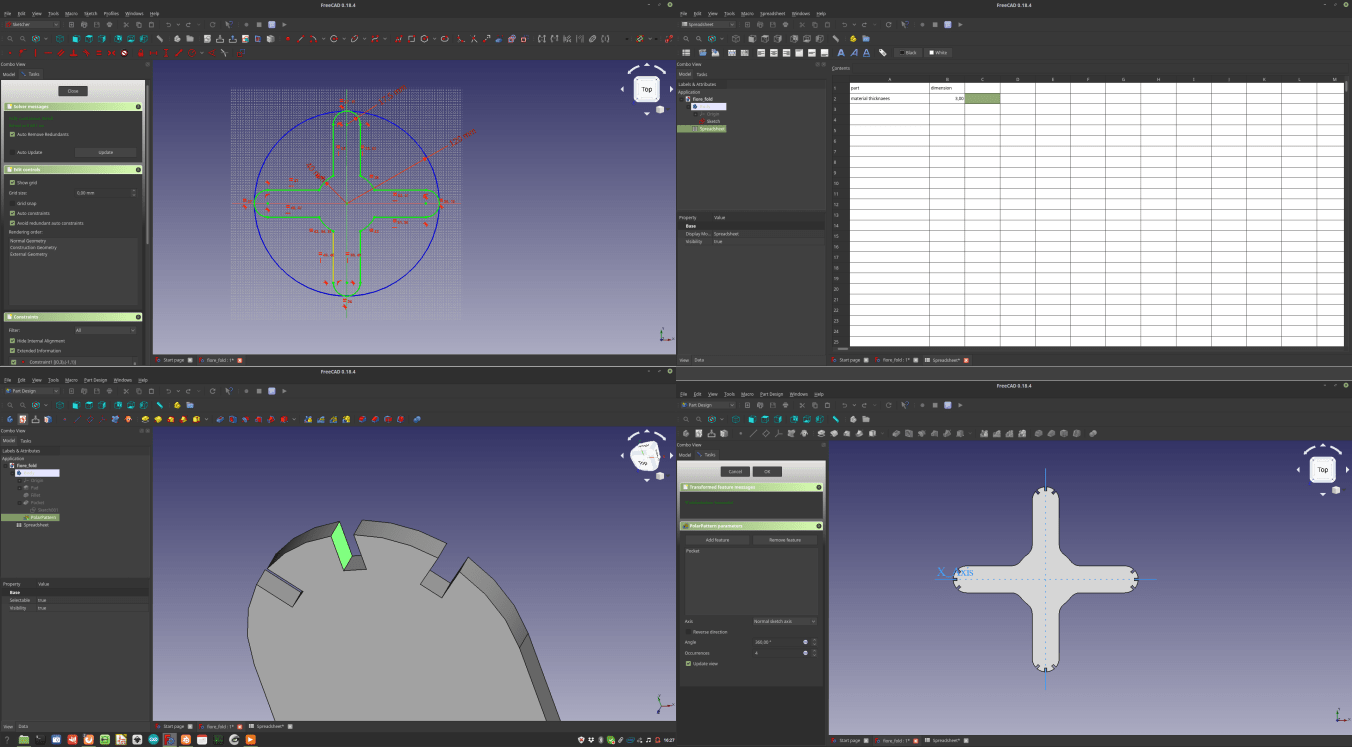Click the What's This pointer icon in Sketcher window
Image resolution: width=1352 pixels, height=747 pixels.
point(228,24)
